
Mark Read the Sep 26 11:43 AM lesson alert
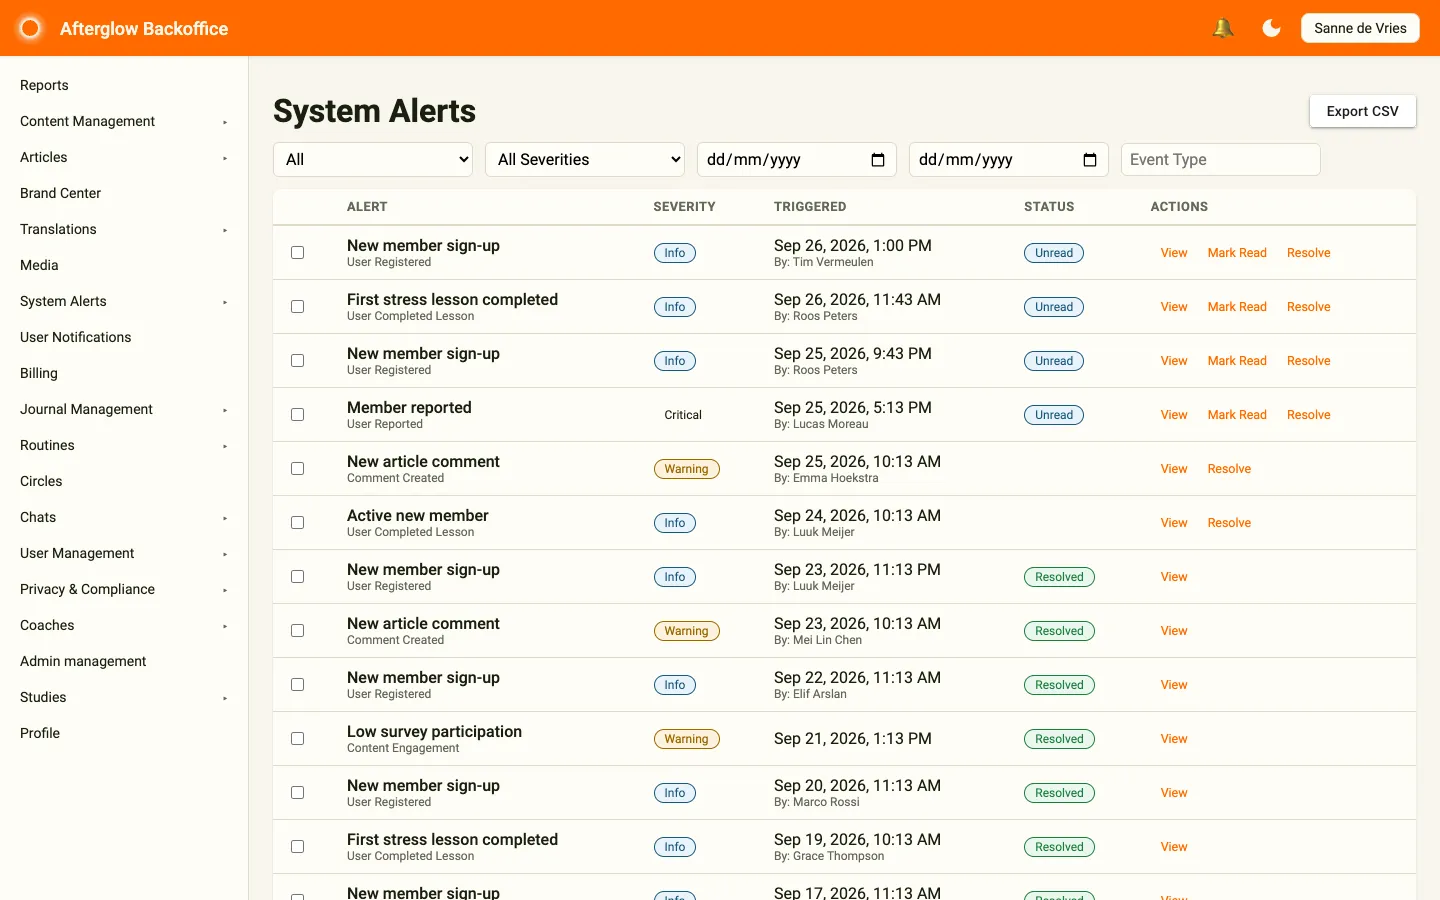tap(1237, 307)
